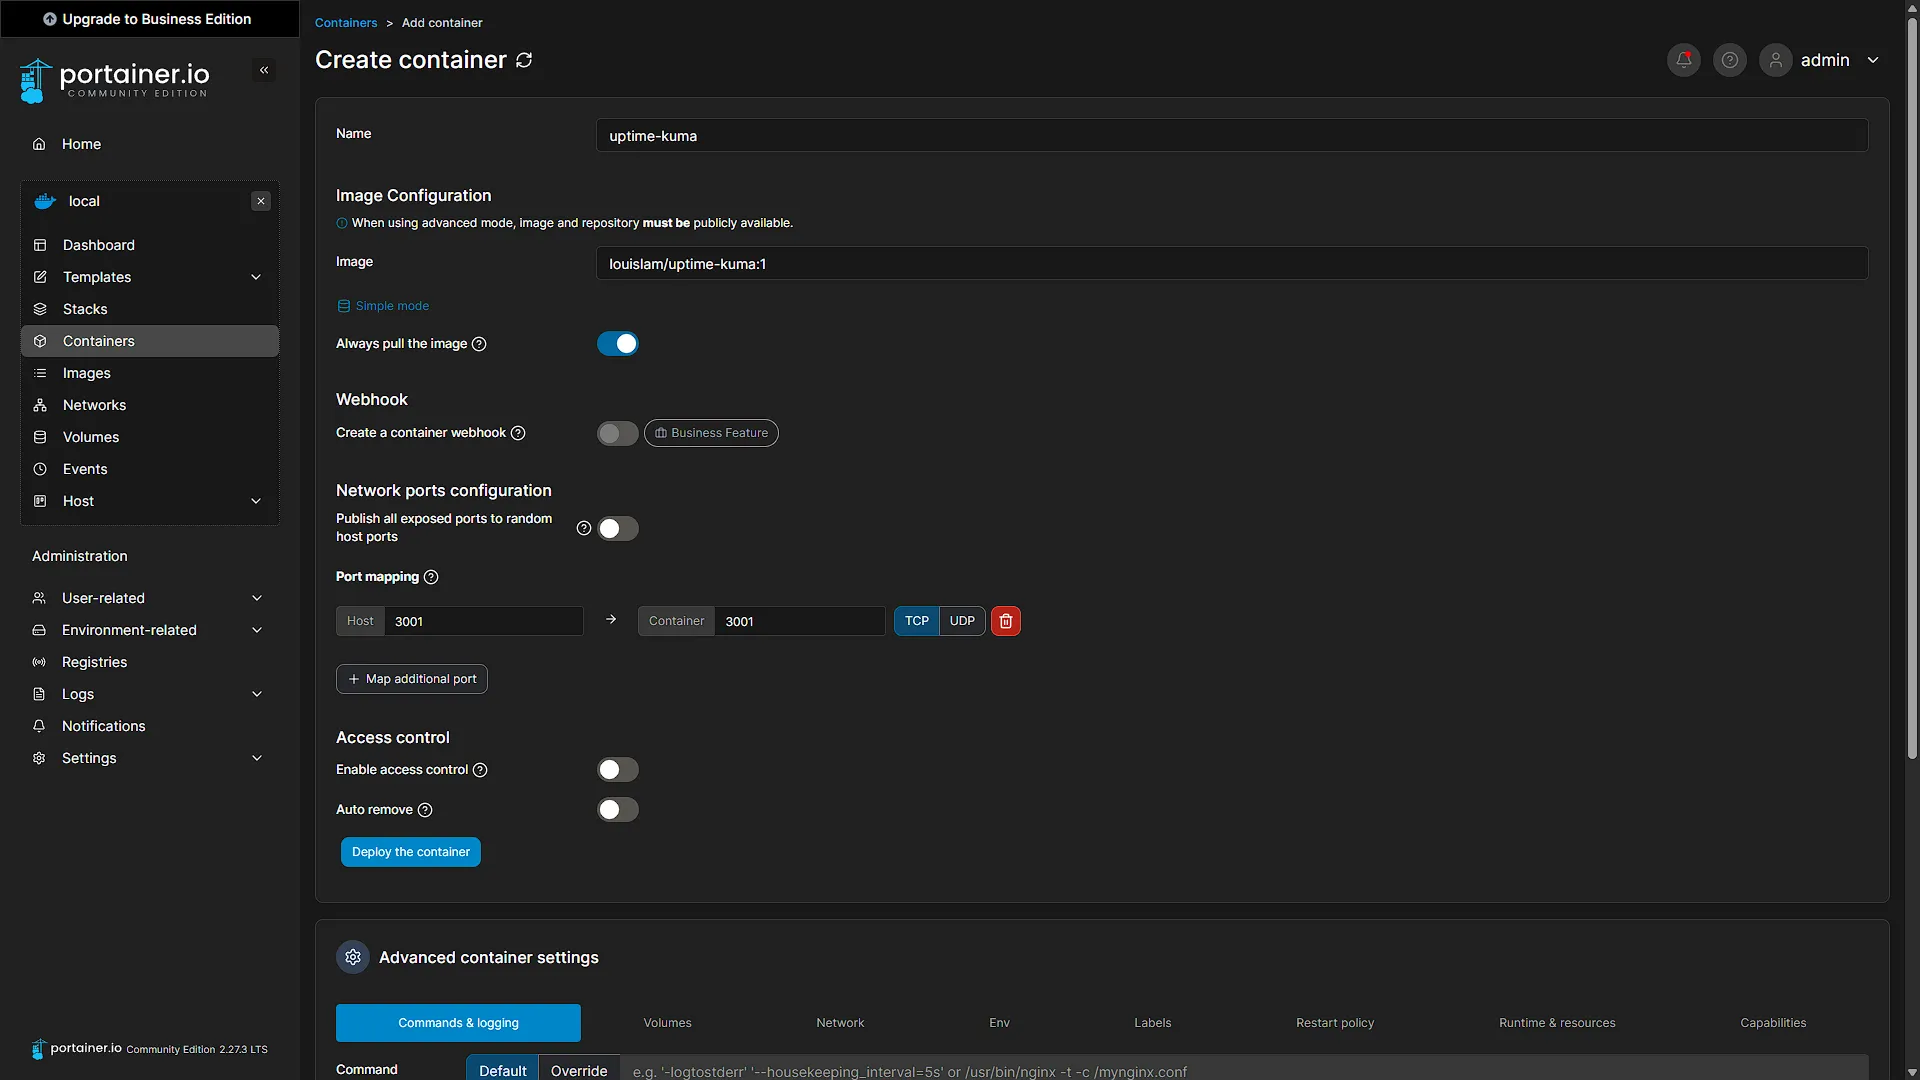The image size is (1920, 1080).
Task: Click the admin user avatar icon
Action: (1776, 60)
